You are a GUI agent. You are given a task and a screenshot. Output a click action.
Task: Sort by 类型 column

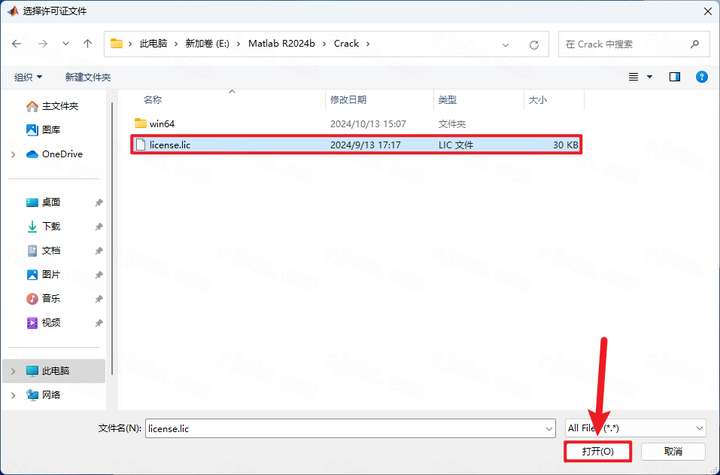click(x=447, y=100)
